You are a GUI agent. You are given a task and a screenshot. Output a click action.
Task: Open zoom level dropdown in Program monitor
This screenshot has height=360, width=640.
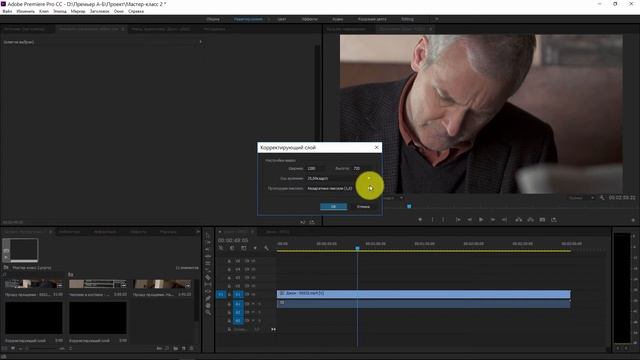[x=394, y=198]
